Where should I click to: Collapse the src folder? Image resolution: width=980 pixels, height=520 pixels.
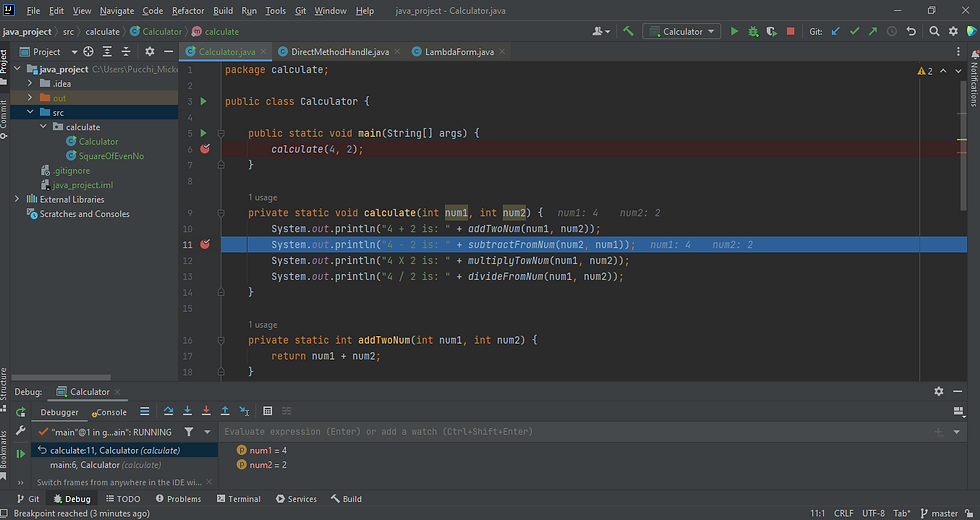(x=29, y=112)
